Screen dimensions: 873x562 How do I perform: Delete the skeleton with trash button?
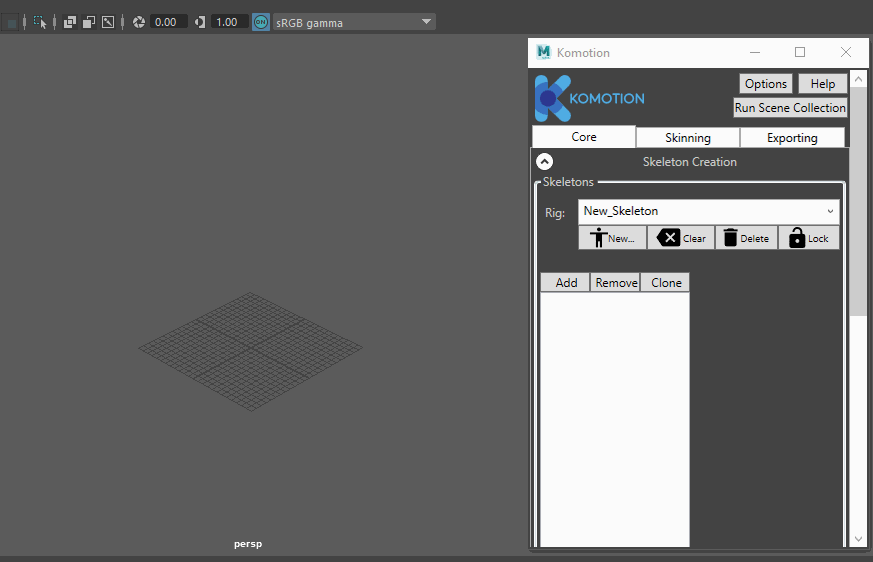point(746,238)
